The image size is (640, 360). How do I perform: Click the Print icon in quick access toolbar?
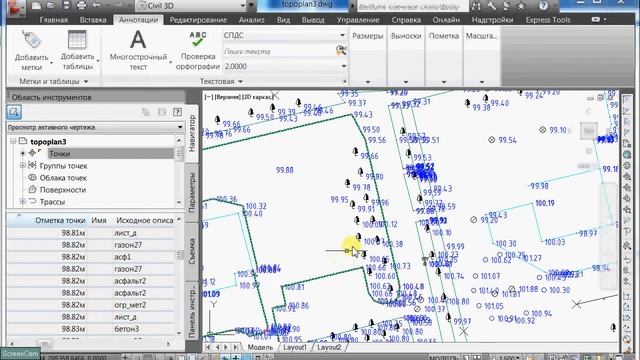pyautogui.click(x=81, y=6)
